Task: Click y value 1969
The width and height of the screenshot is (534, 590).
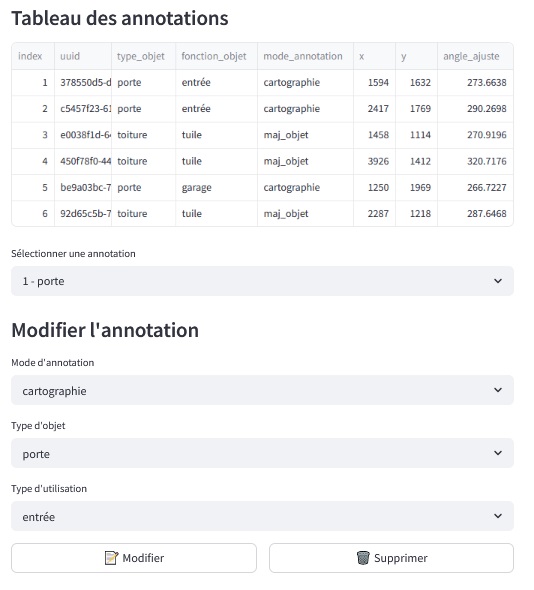Action: pos(416,187)
